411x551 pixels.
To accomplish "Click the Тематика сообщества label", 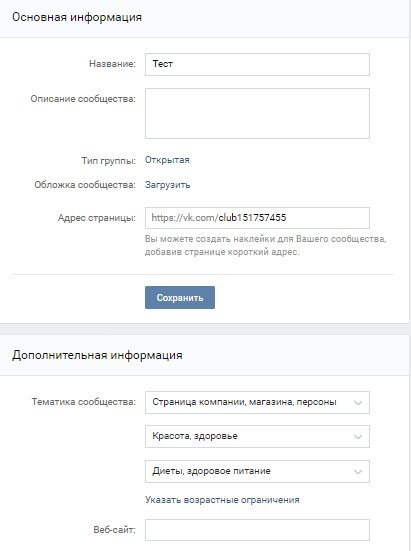I will (x=84, y=402).
